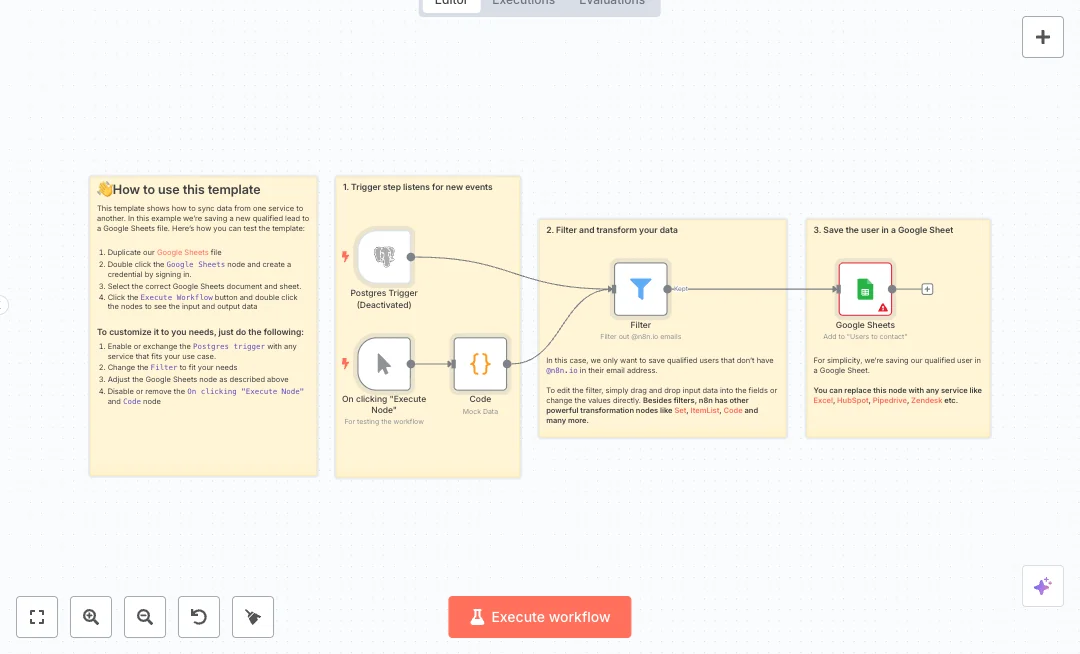Click the Execute workflow button

coord(540,617)
